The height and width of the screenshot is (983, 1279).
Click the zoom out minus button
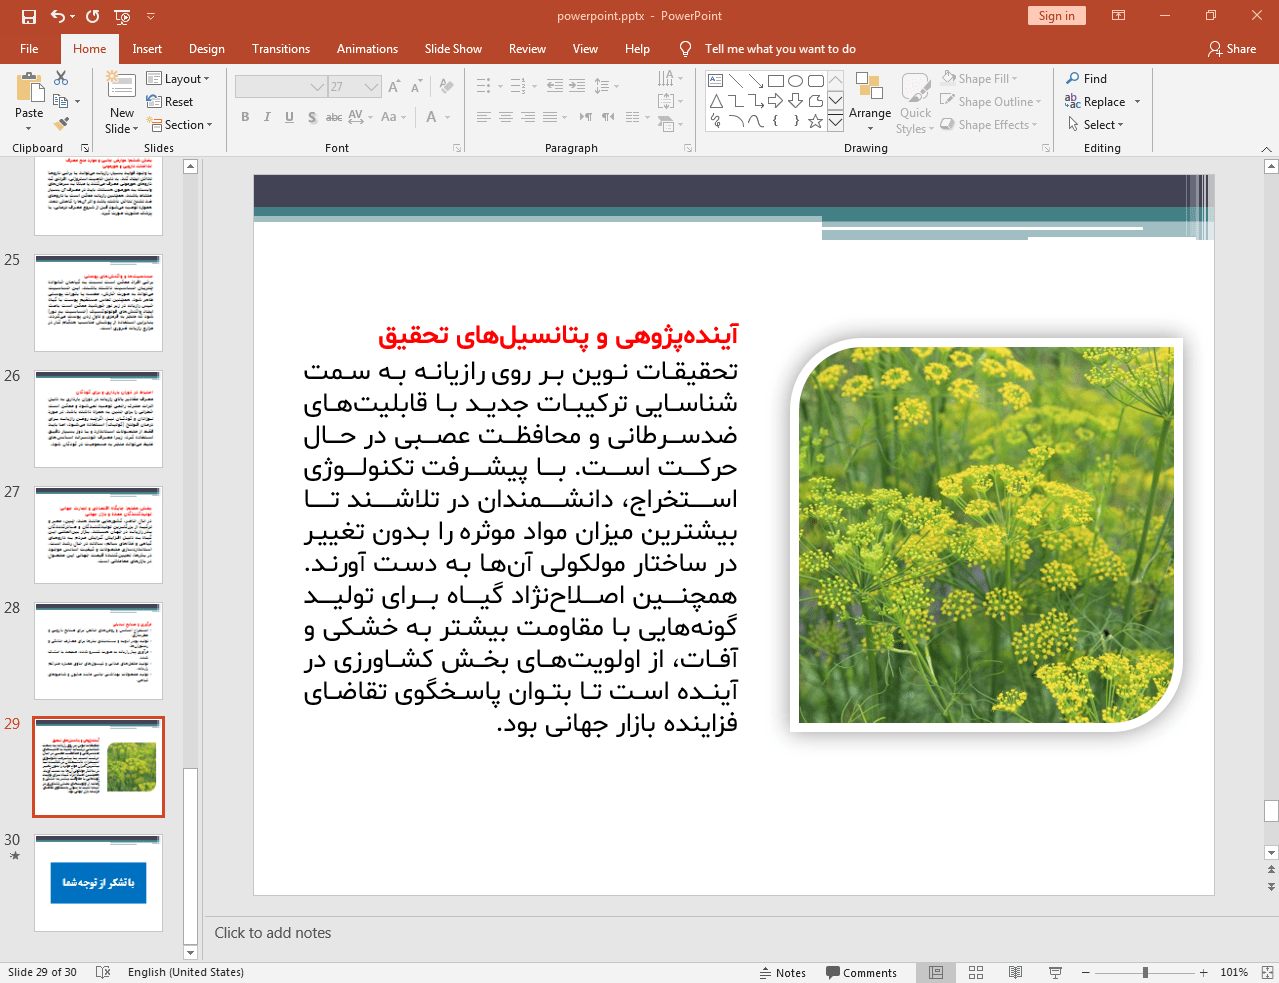pyautogui.click(x=1086, y=972)
